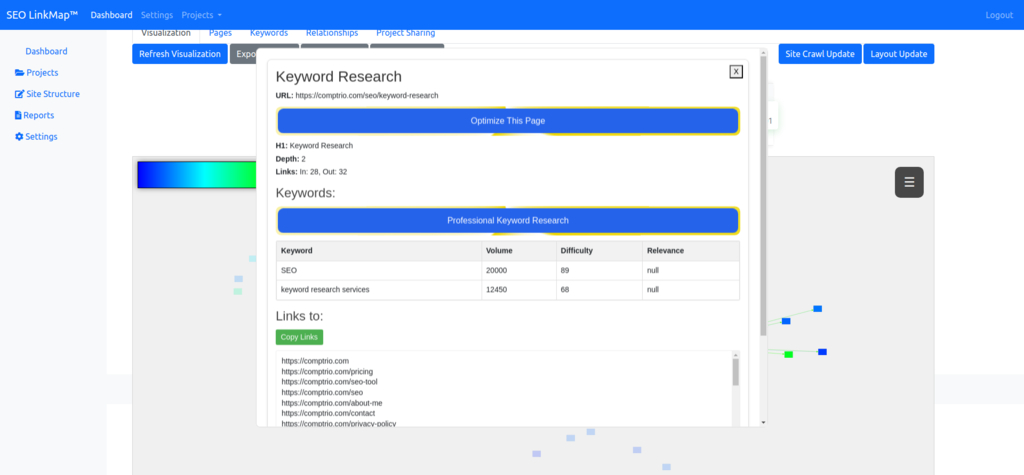Click the bright green node in graph
Viewport: 1024px width, 475px height.
tap(788, 354)
